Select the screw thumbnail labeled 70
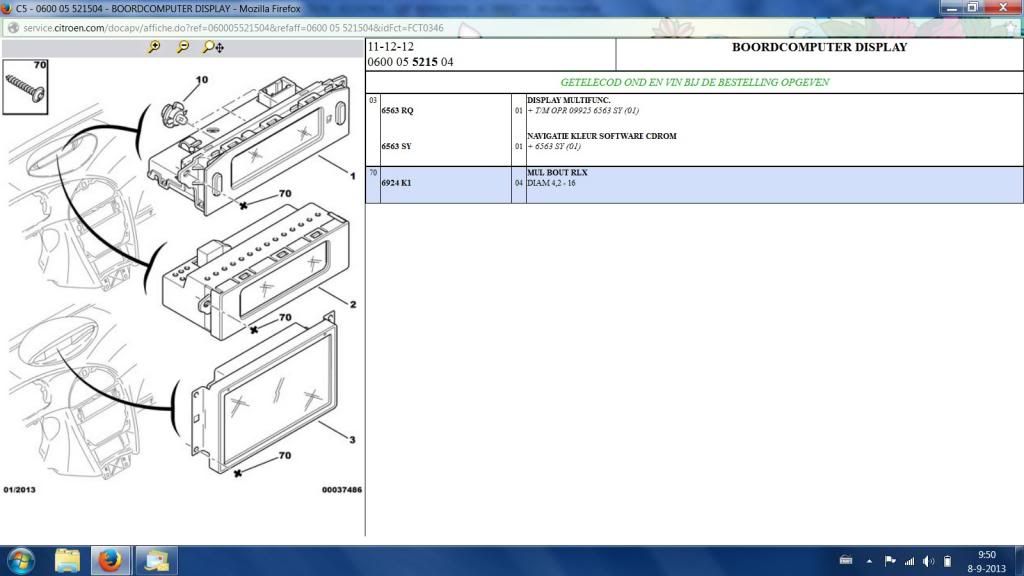This screenshot has width=1024, height=576. coord(25,87)
